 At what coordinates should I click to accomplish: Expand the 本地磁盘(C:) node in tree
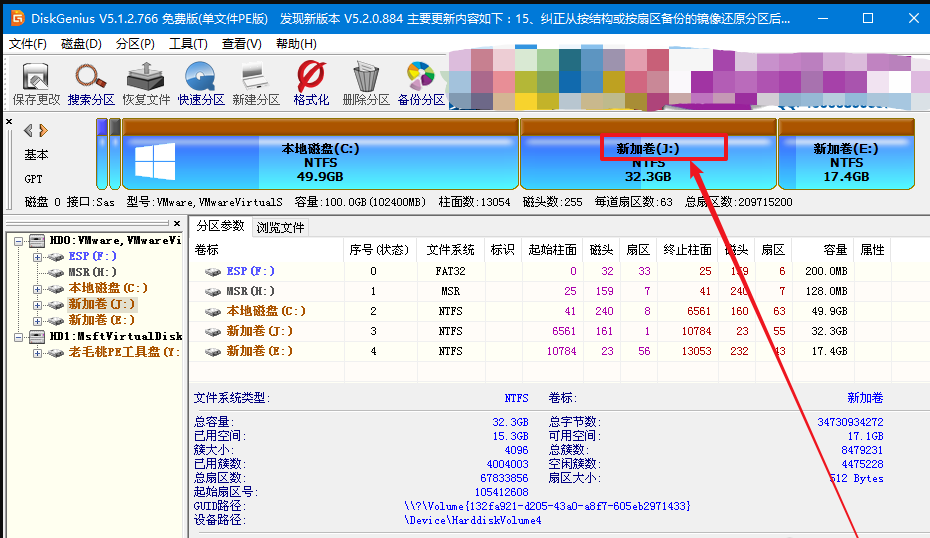pyautogui.click(x=38, y=288)
